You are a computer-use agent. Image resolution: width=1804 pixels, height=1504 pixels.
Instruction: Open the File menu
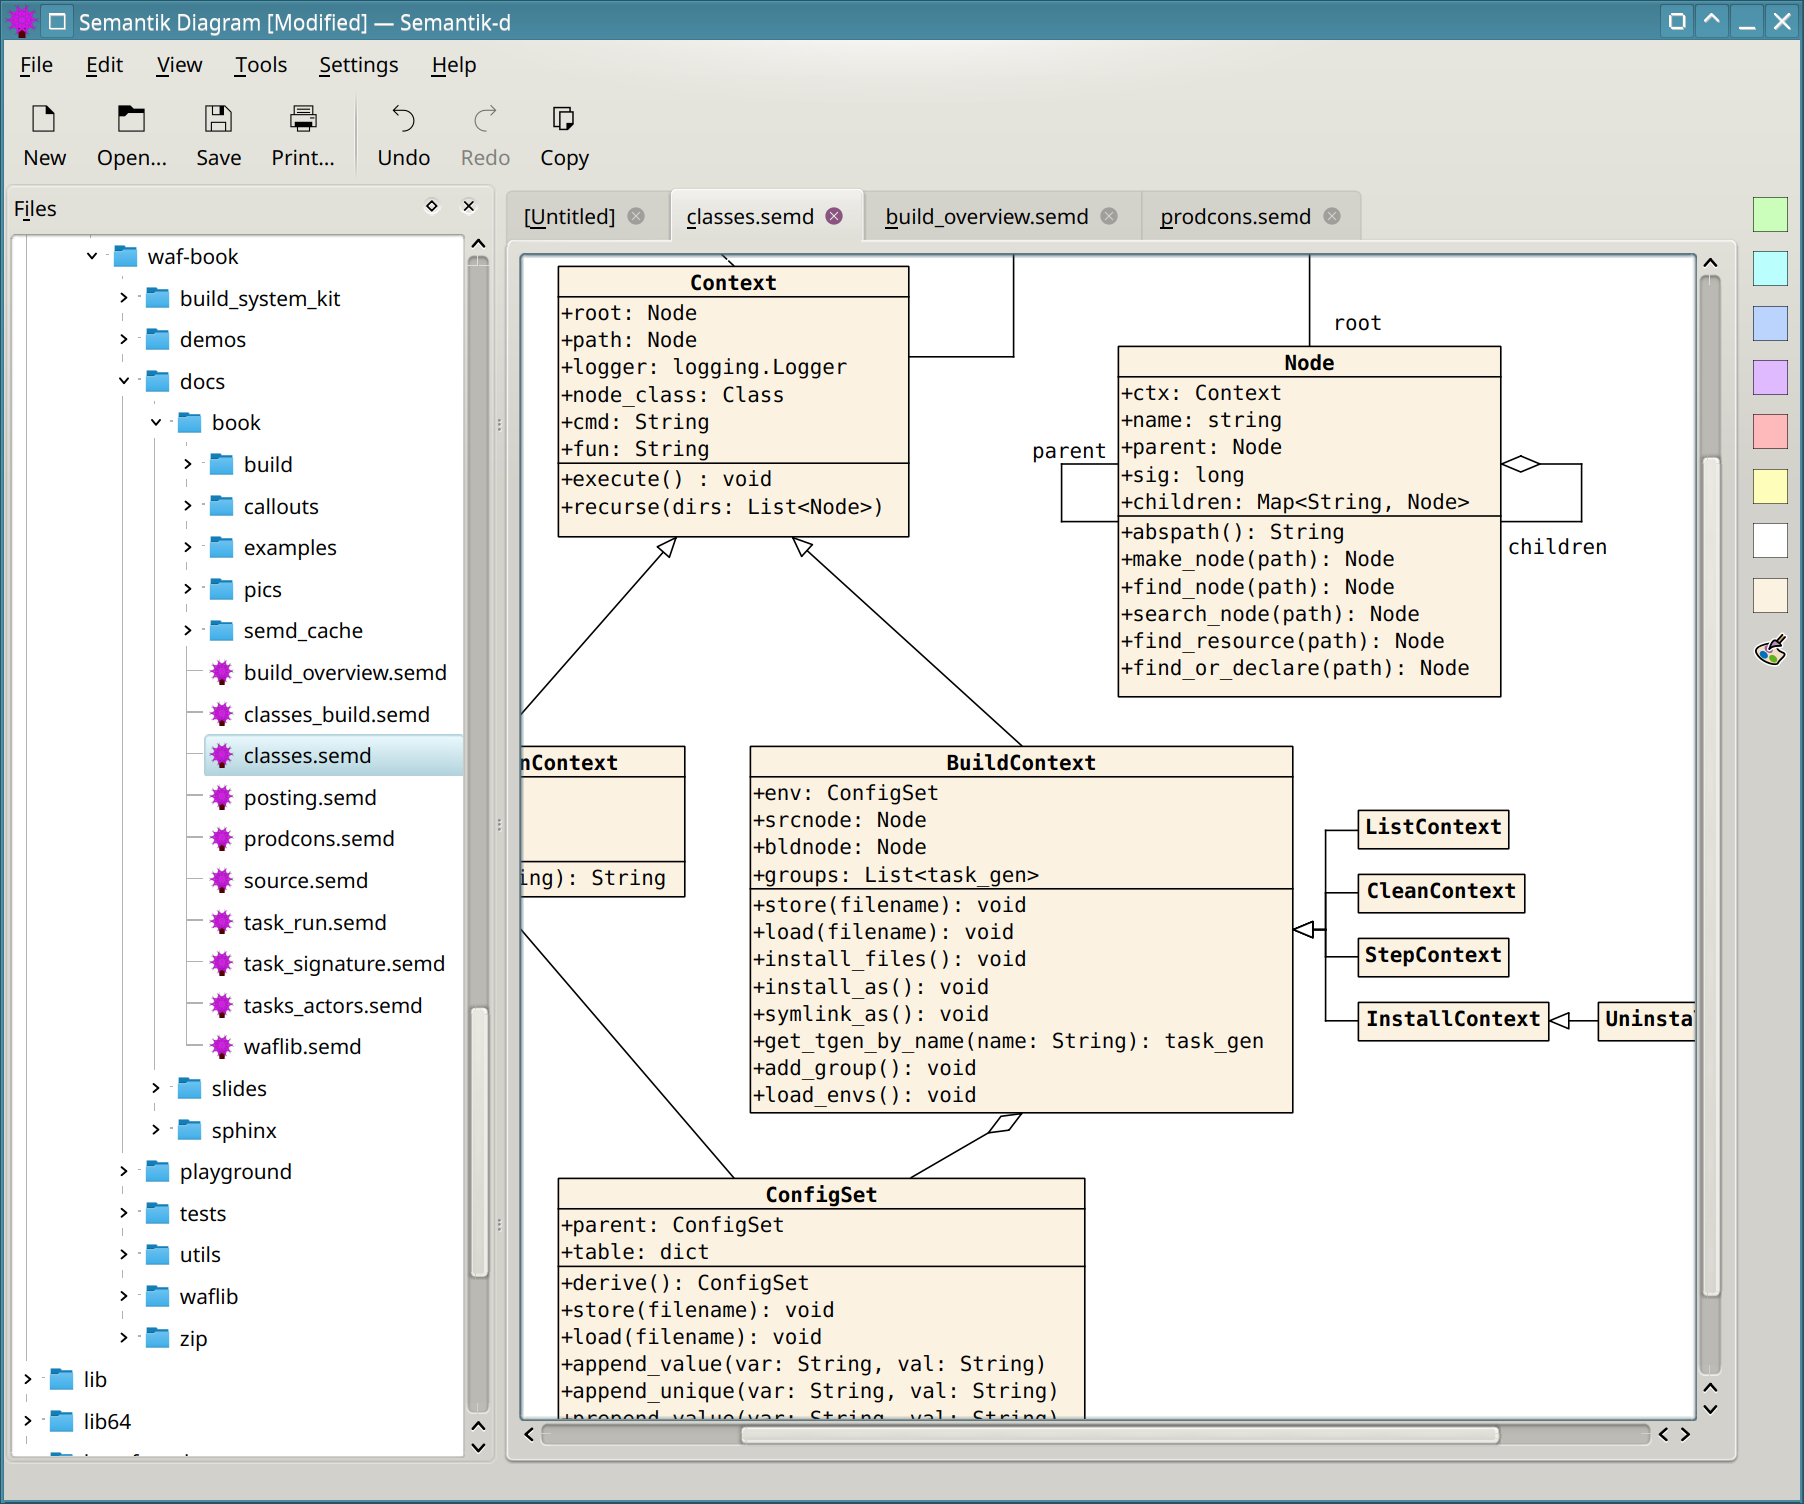click(36, 65)
